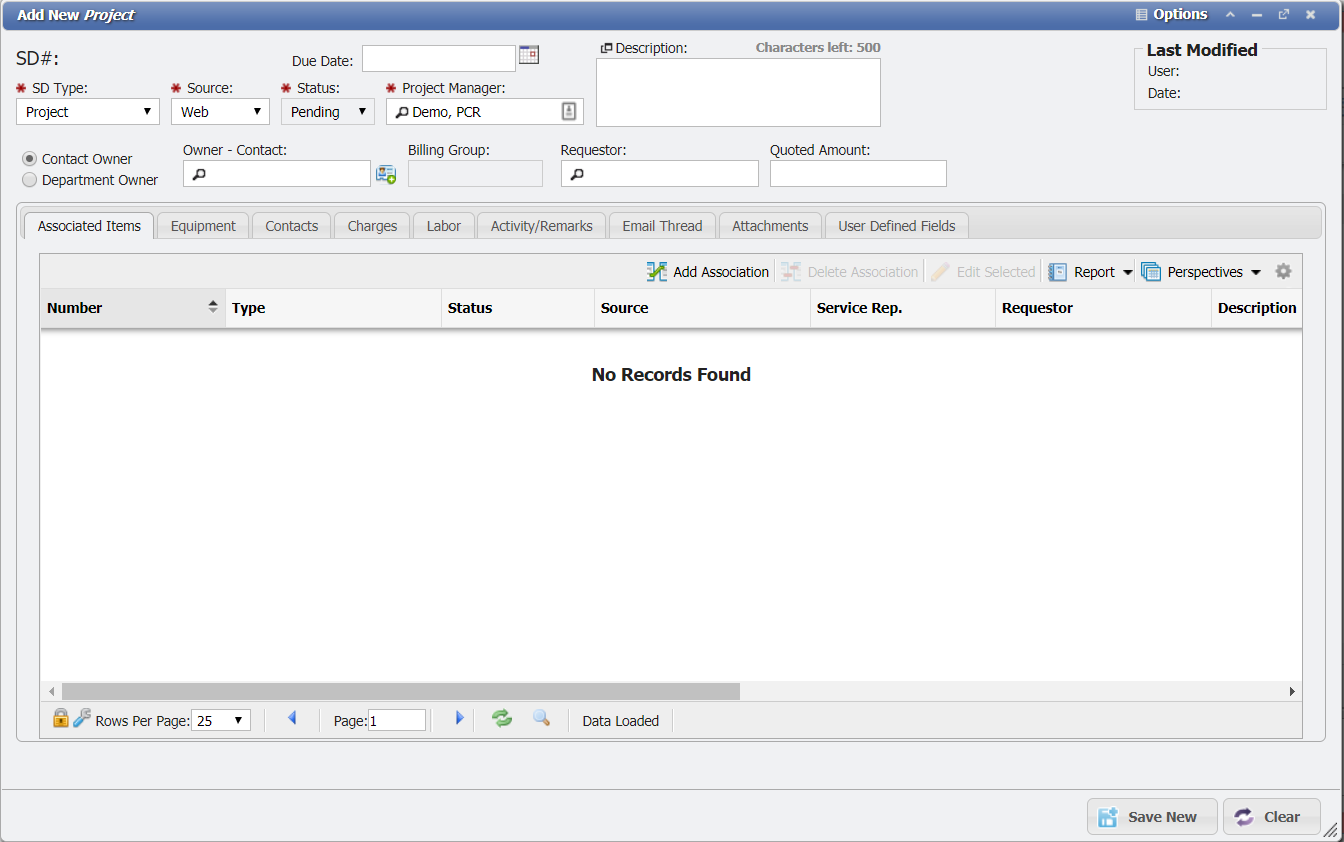Click the Save New button
The width and height of the screenshot is (1344, 842).
pyautogui.click(x=1152, y=816)
